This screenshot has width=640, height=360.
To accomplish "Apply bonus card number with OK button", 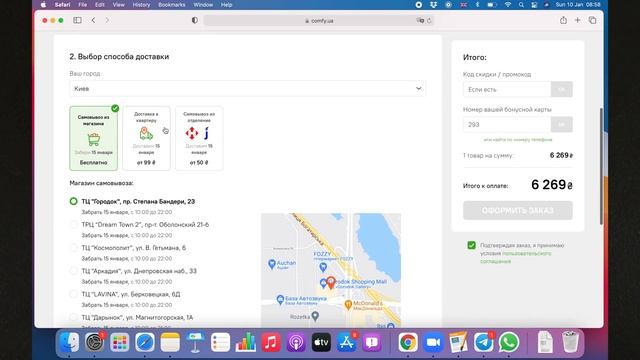I will 562,124.
